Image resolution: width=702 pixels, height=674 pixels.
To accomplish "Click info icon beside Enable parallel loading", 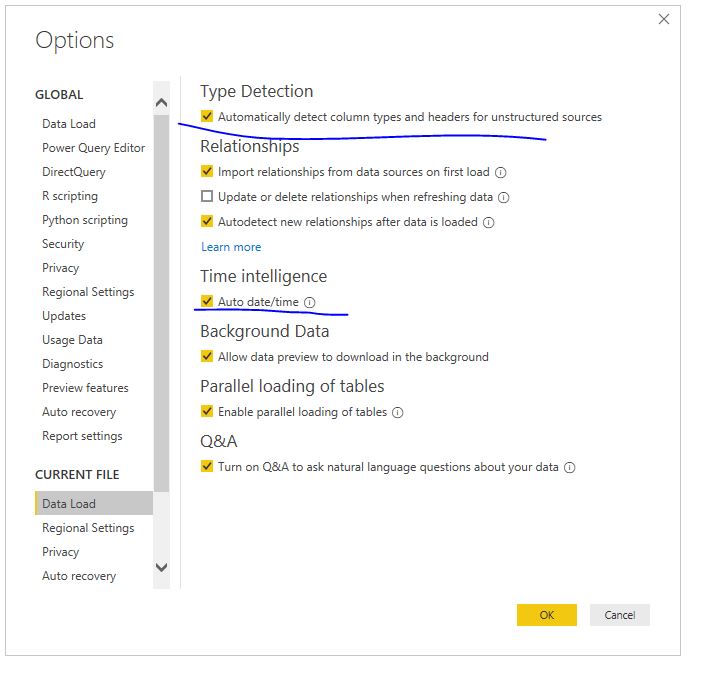I will [x=398, y=412].
